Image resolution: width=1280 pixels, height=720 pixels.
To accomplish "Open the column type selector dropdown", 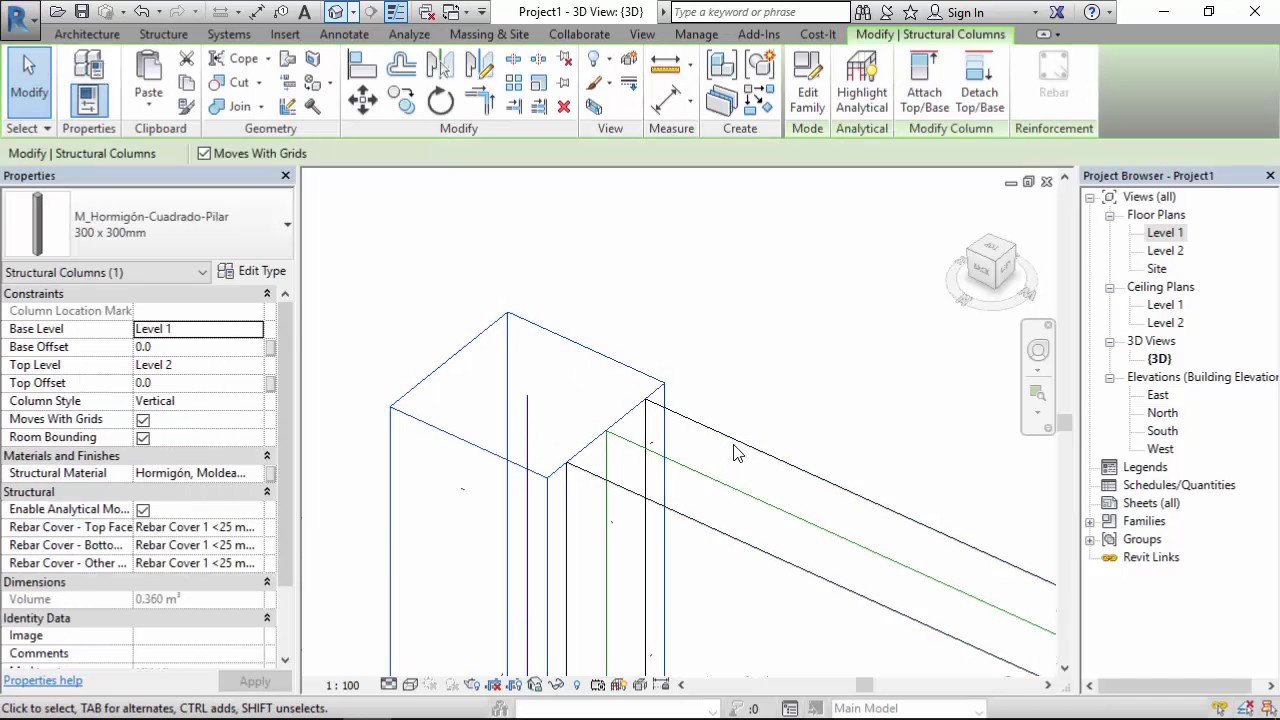I will tap(287, 224).
